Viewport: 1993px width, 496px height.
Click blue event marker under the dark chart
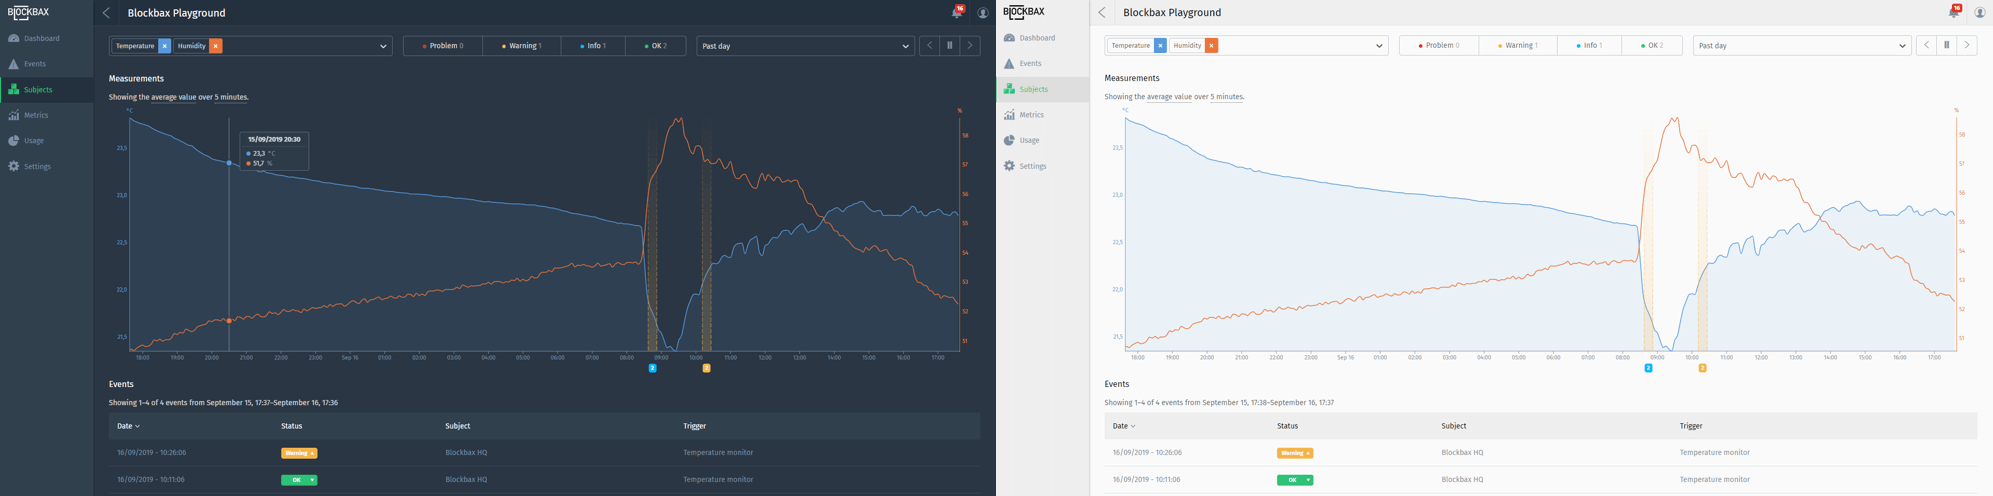652,368
